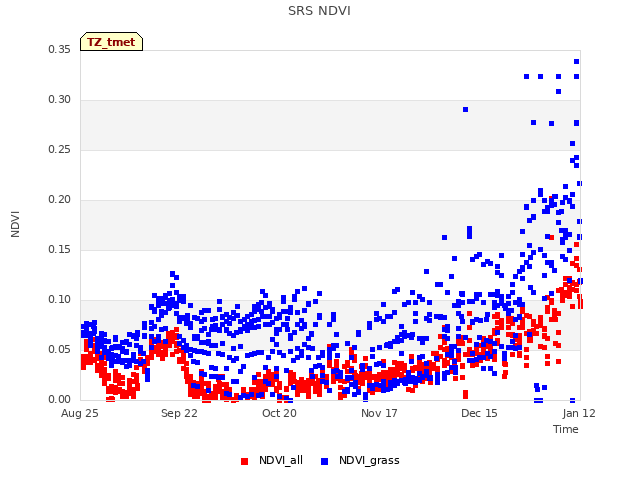Click the 0.20 y-axis tick label
Viewport: 640px width, 480px height.
tap(60, 200)
